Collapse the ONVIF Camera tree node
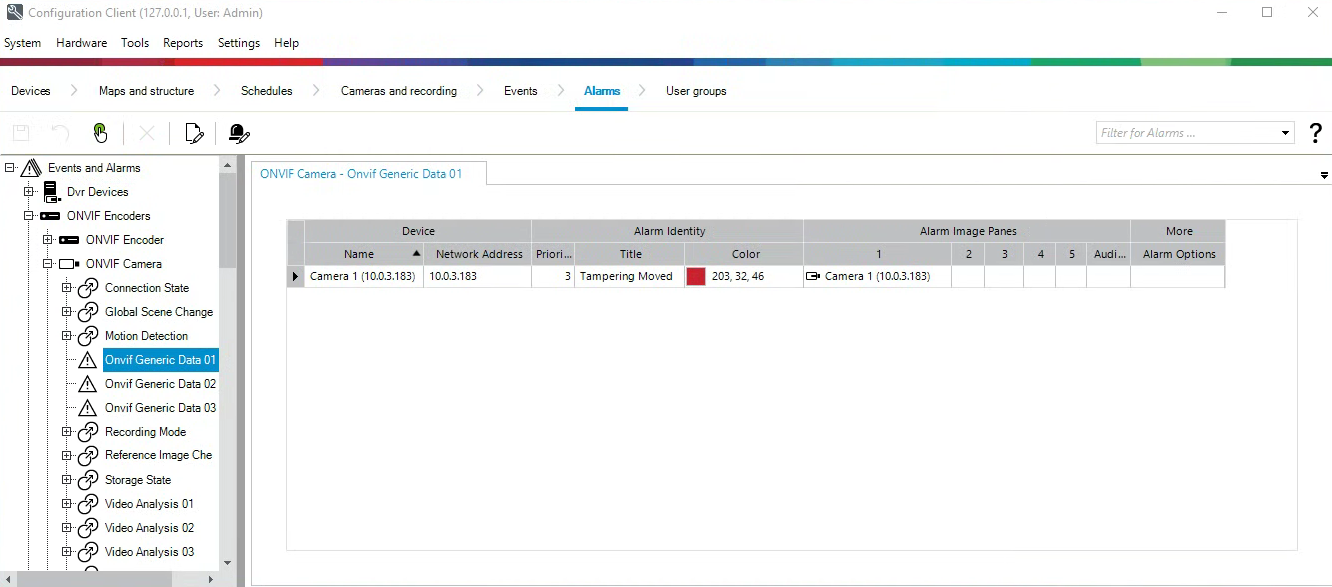Viewport: 1332px width, 587px height. (48, 264)
